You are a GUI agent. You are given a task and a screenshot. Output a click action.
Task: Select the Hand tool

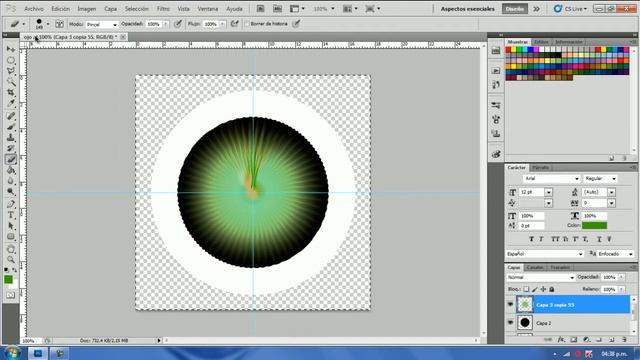(11, 249)
